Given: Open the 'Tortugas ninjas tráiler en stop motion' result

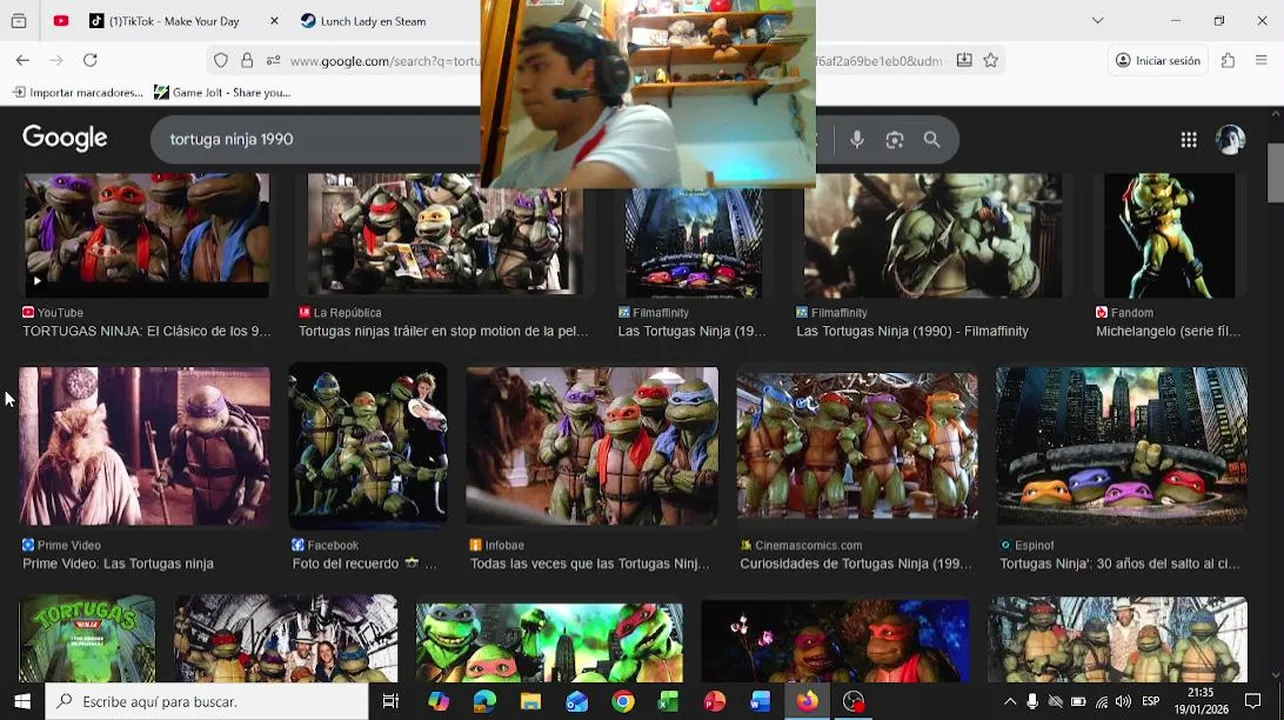Looking at the screenshot, I should pyautogui.click(x=444, y=331).
